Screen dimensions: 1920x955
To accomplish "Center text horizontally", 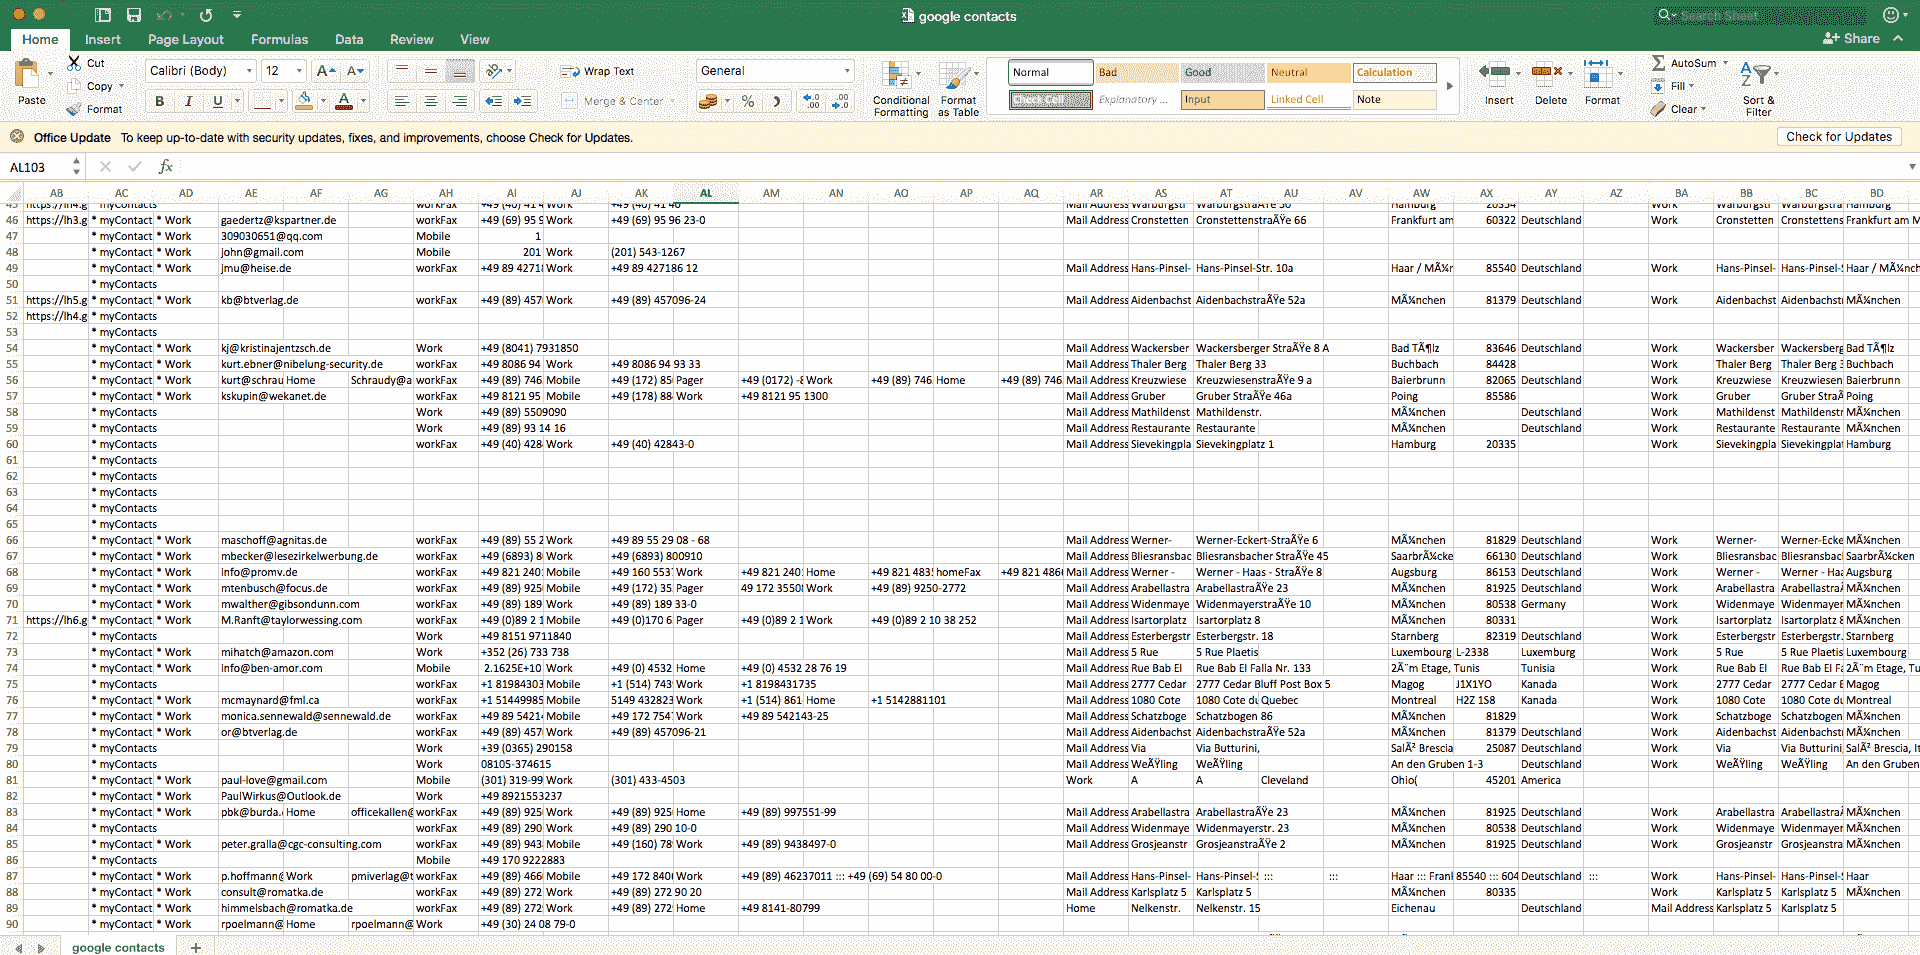I will (430, 101).
